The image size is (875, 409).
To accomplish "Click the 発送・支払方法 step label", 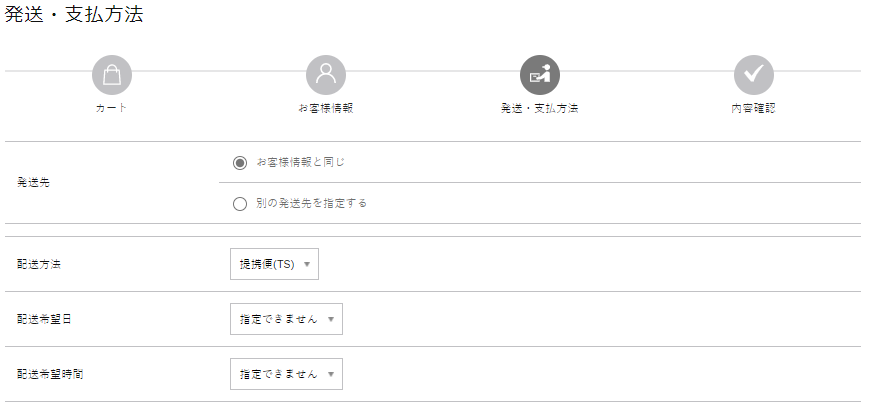I will 540,108.
